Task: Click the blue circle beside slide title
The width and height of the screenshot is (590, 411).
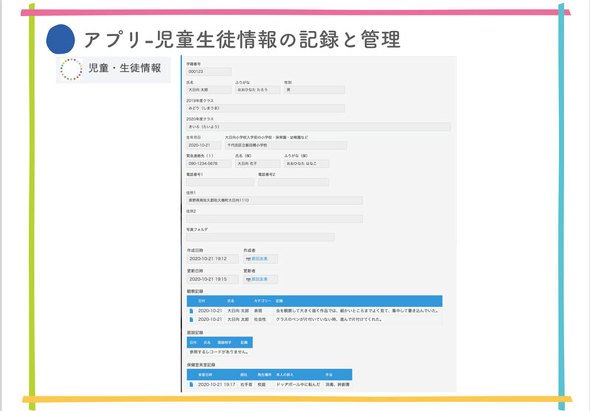Action: pyautogui.click(x=61, y=39)
